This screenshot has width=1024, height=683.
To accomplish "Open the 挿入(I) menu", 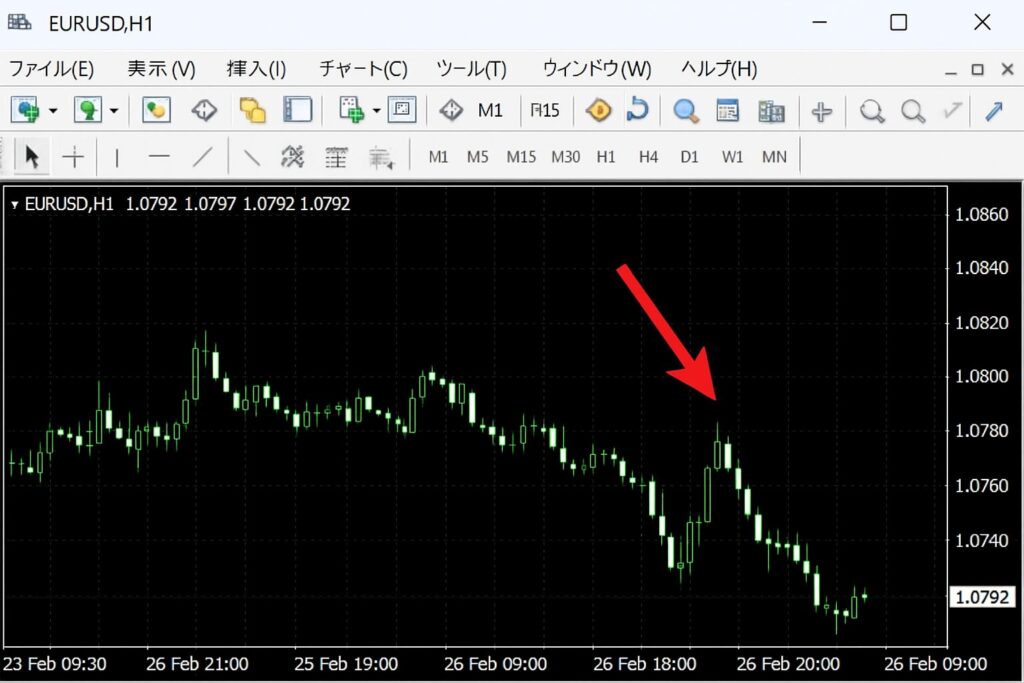I will [x=256, y=69].
